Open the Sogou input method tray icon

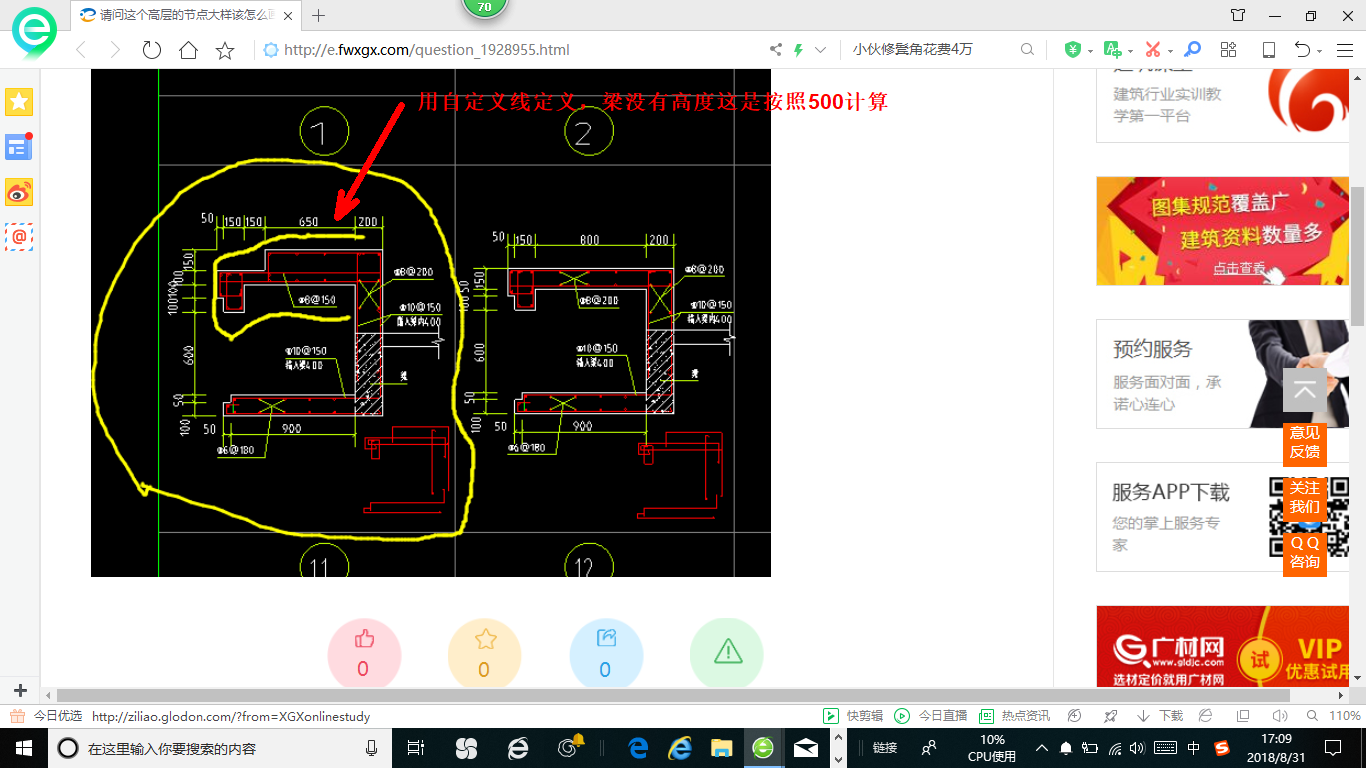[x=1222, y=748]
